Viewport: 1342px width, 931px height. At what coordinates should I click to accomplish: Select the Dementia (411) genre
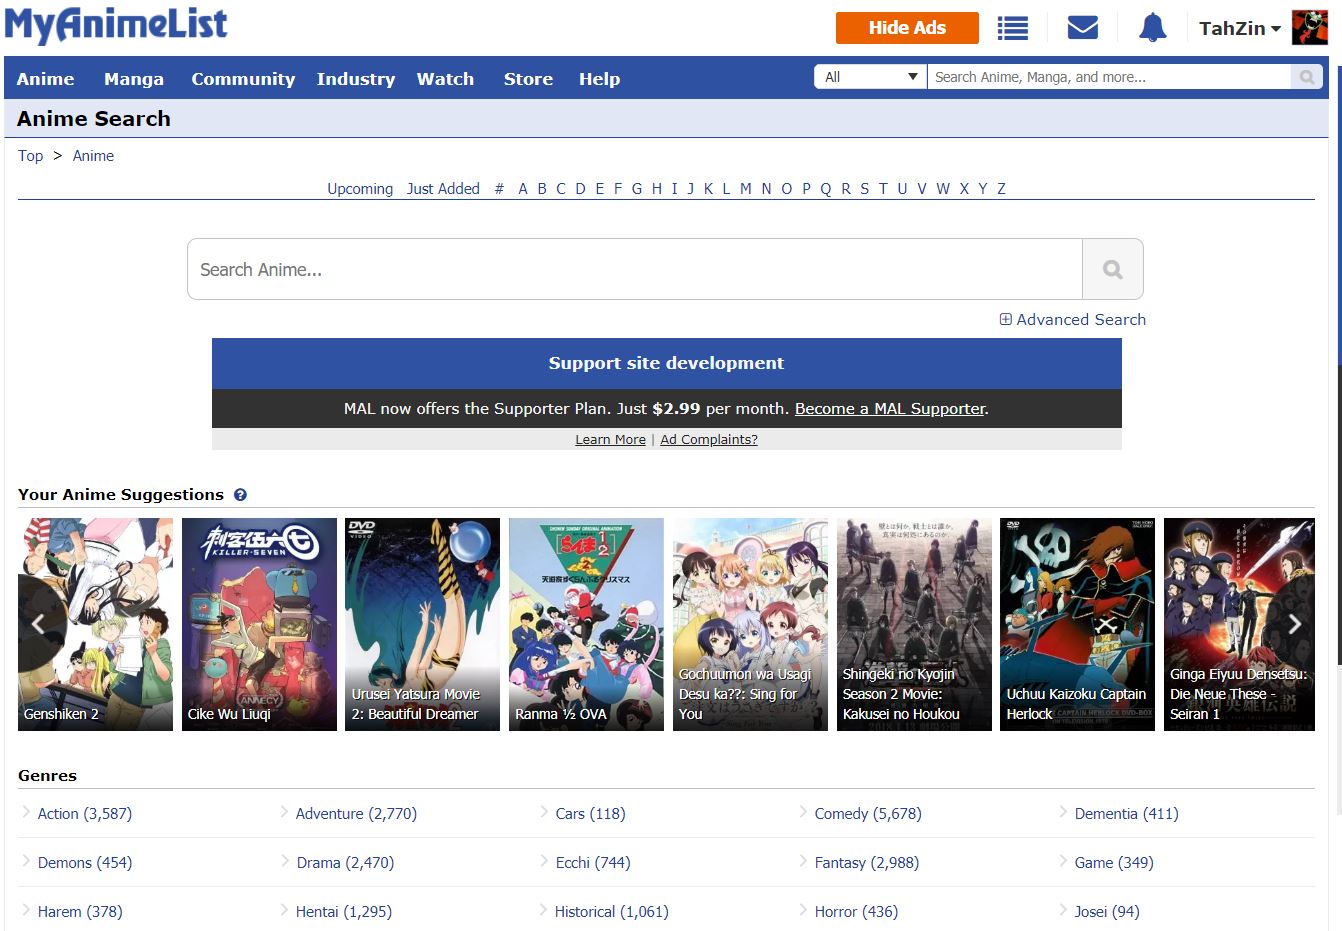(x=1126, y=813)
